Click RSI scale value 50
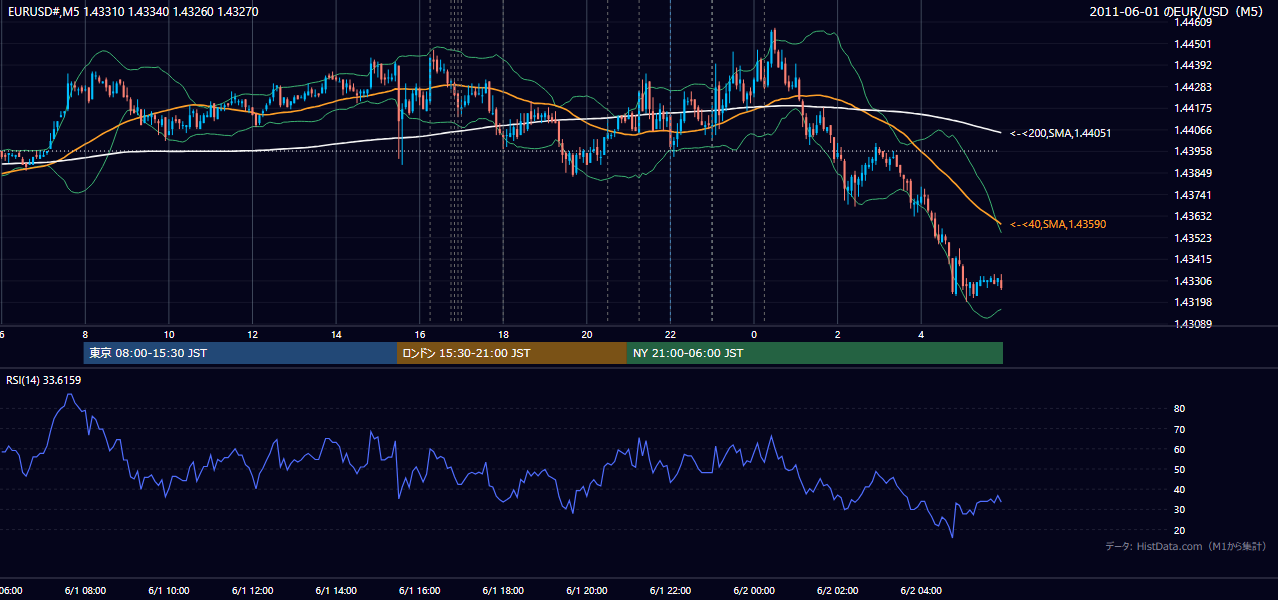Image resolution: width=1278 pixels, height=600 pixels. [x=1180, y=469]
